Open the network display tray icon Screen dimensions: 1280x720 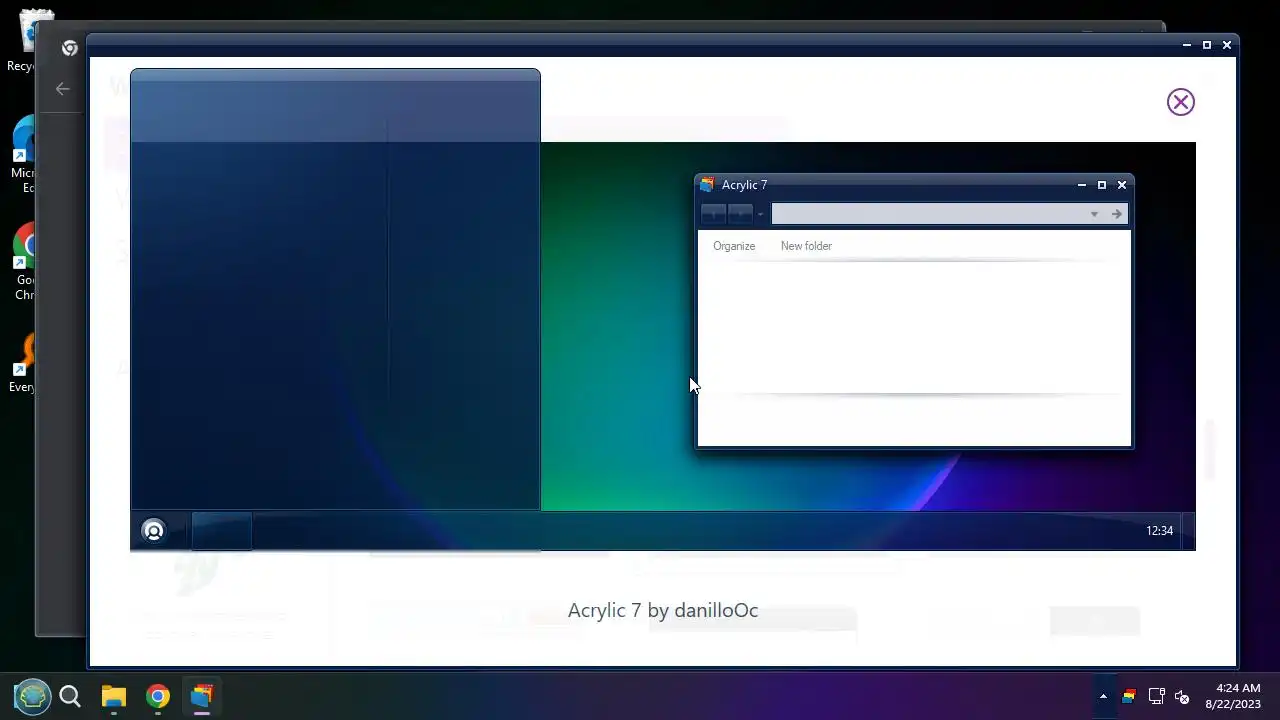coord(1156,697)
